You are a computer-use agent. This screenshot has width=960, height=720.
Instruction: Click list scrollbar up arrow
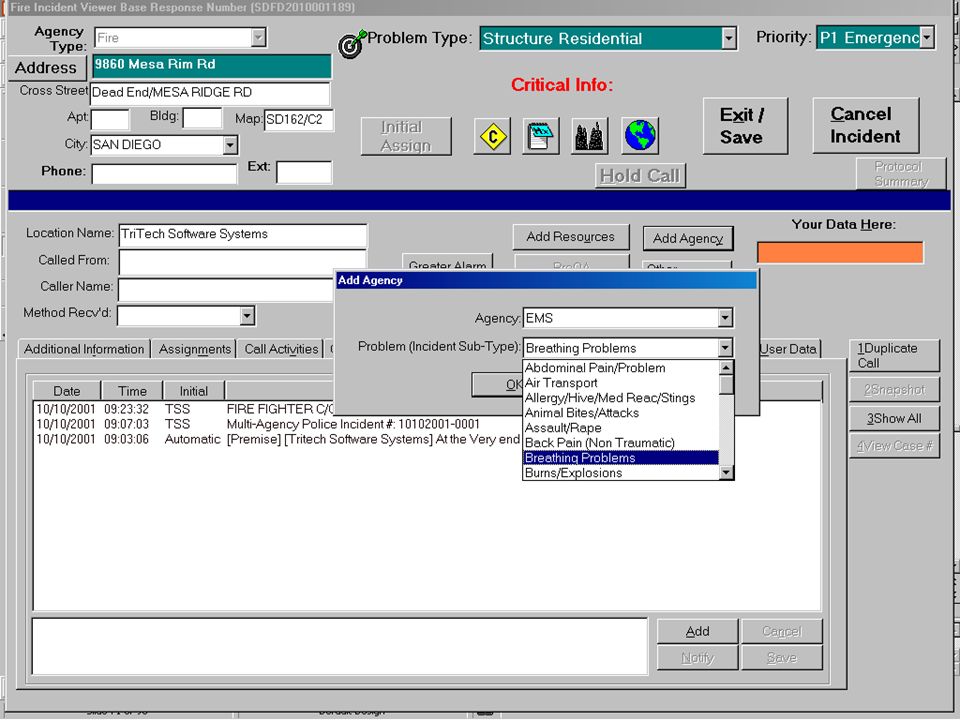[x=726, y=367]
